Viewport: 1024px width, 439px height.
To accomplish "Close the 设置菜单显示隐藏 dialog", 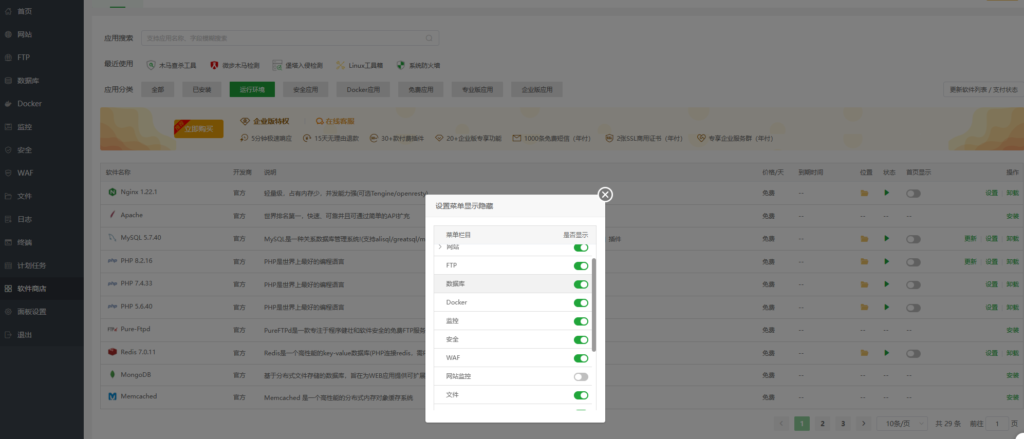I will 605,194.
